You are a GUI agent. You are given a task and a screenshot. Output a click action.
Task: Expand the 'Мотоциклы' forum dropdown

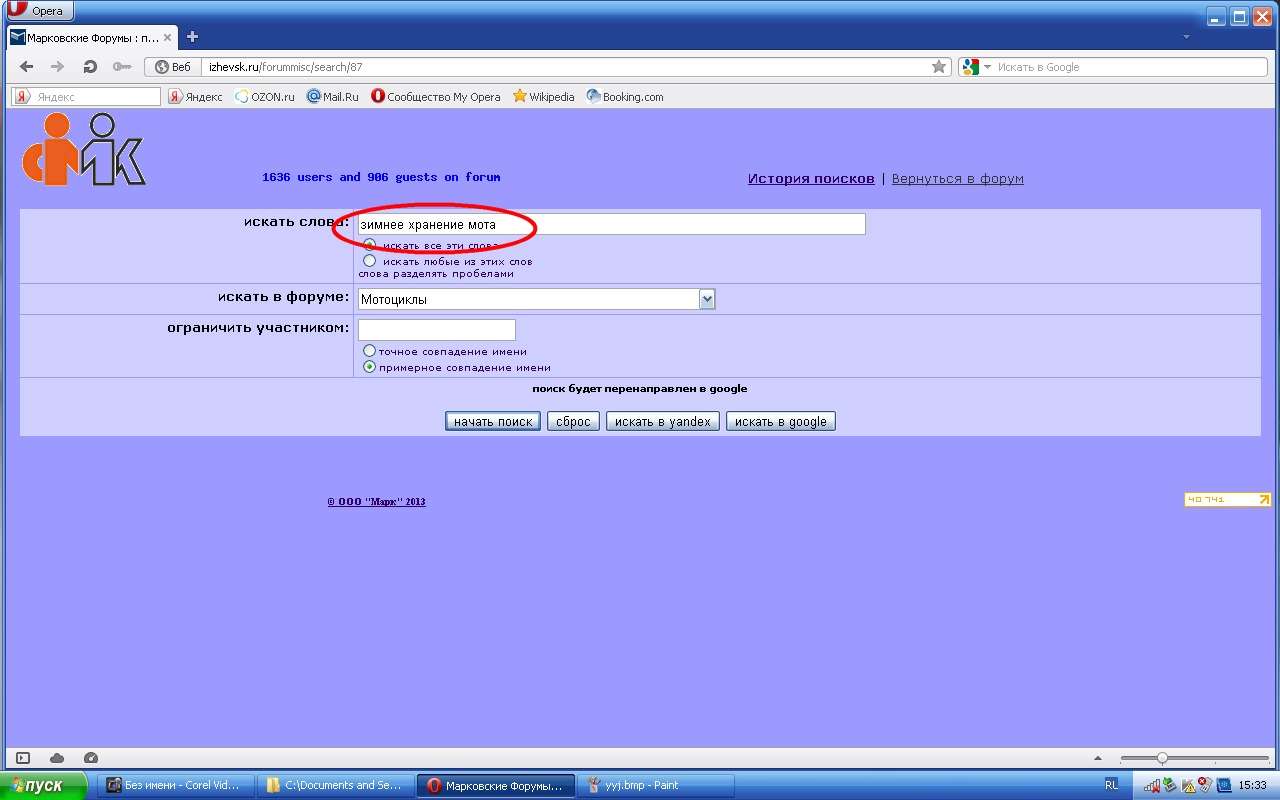coord(707,299)
